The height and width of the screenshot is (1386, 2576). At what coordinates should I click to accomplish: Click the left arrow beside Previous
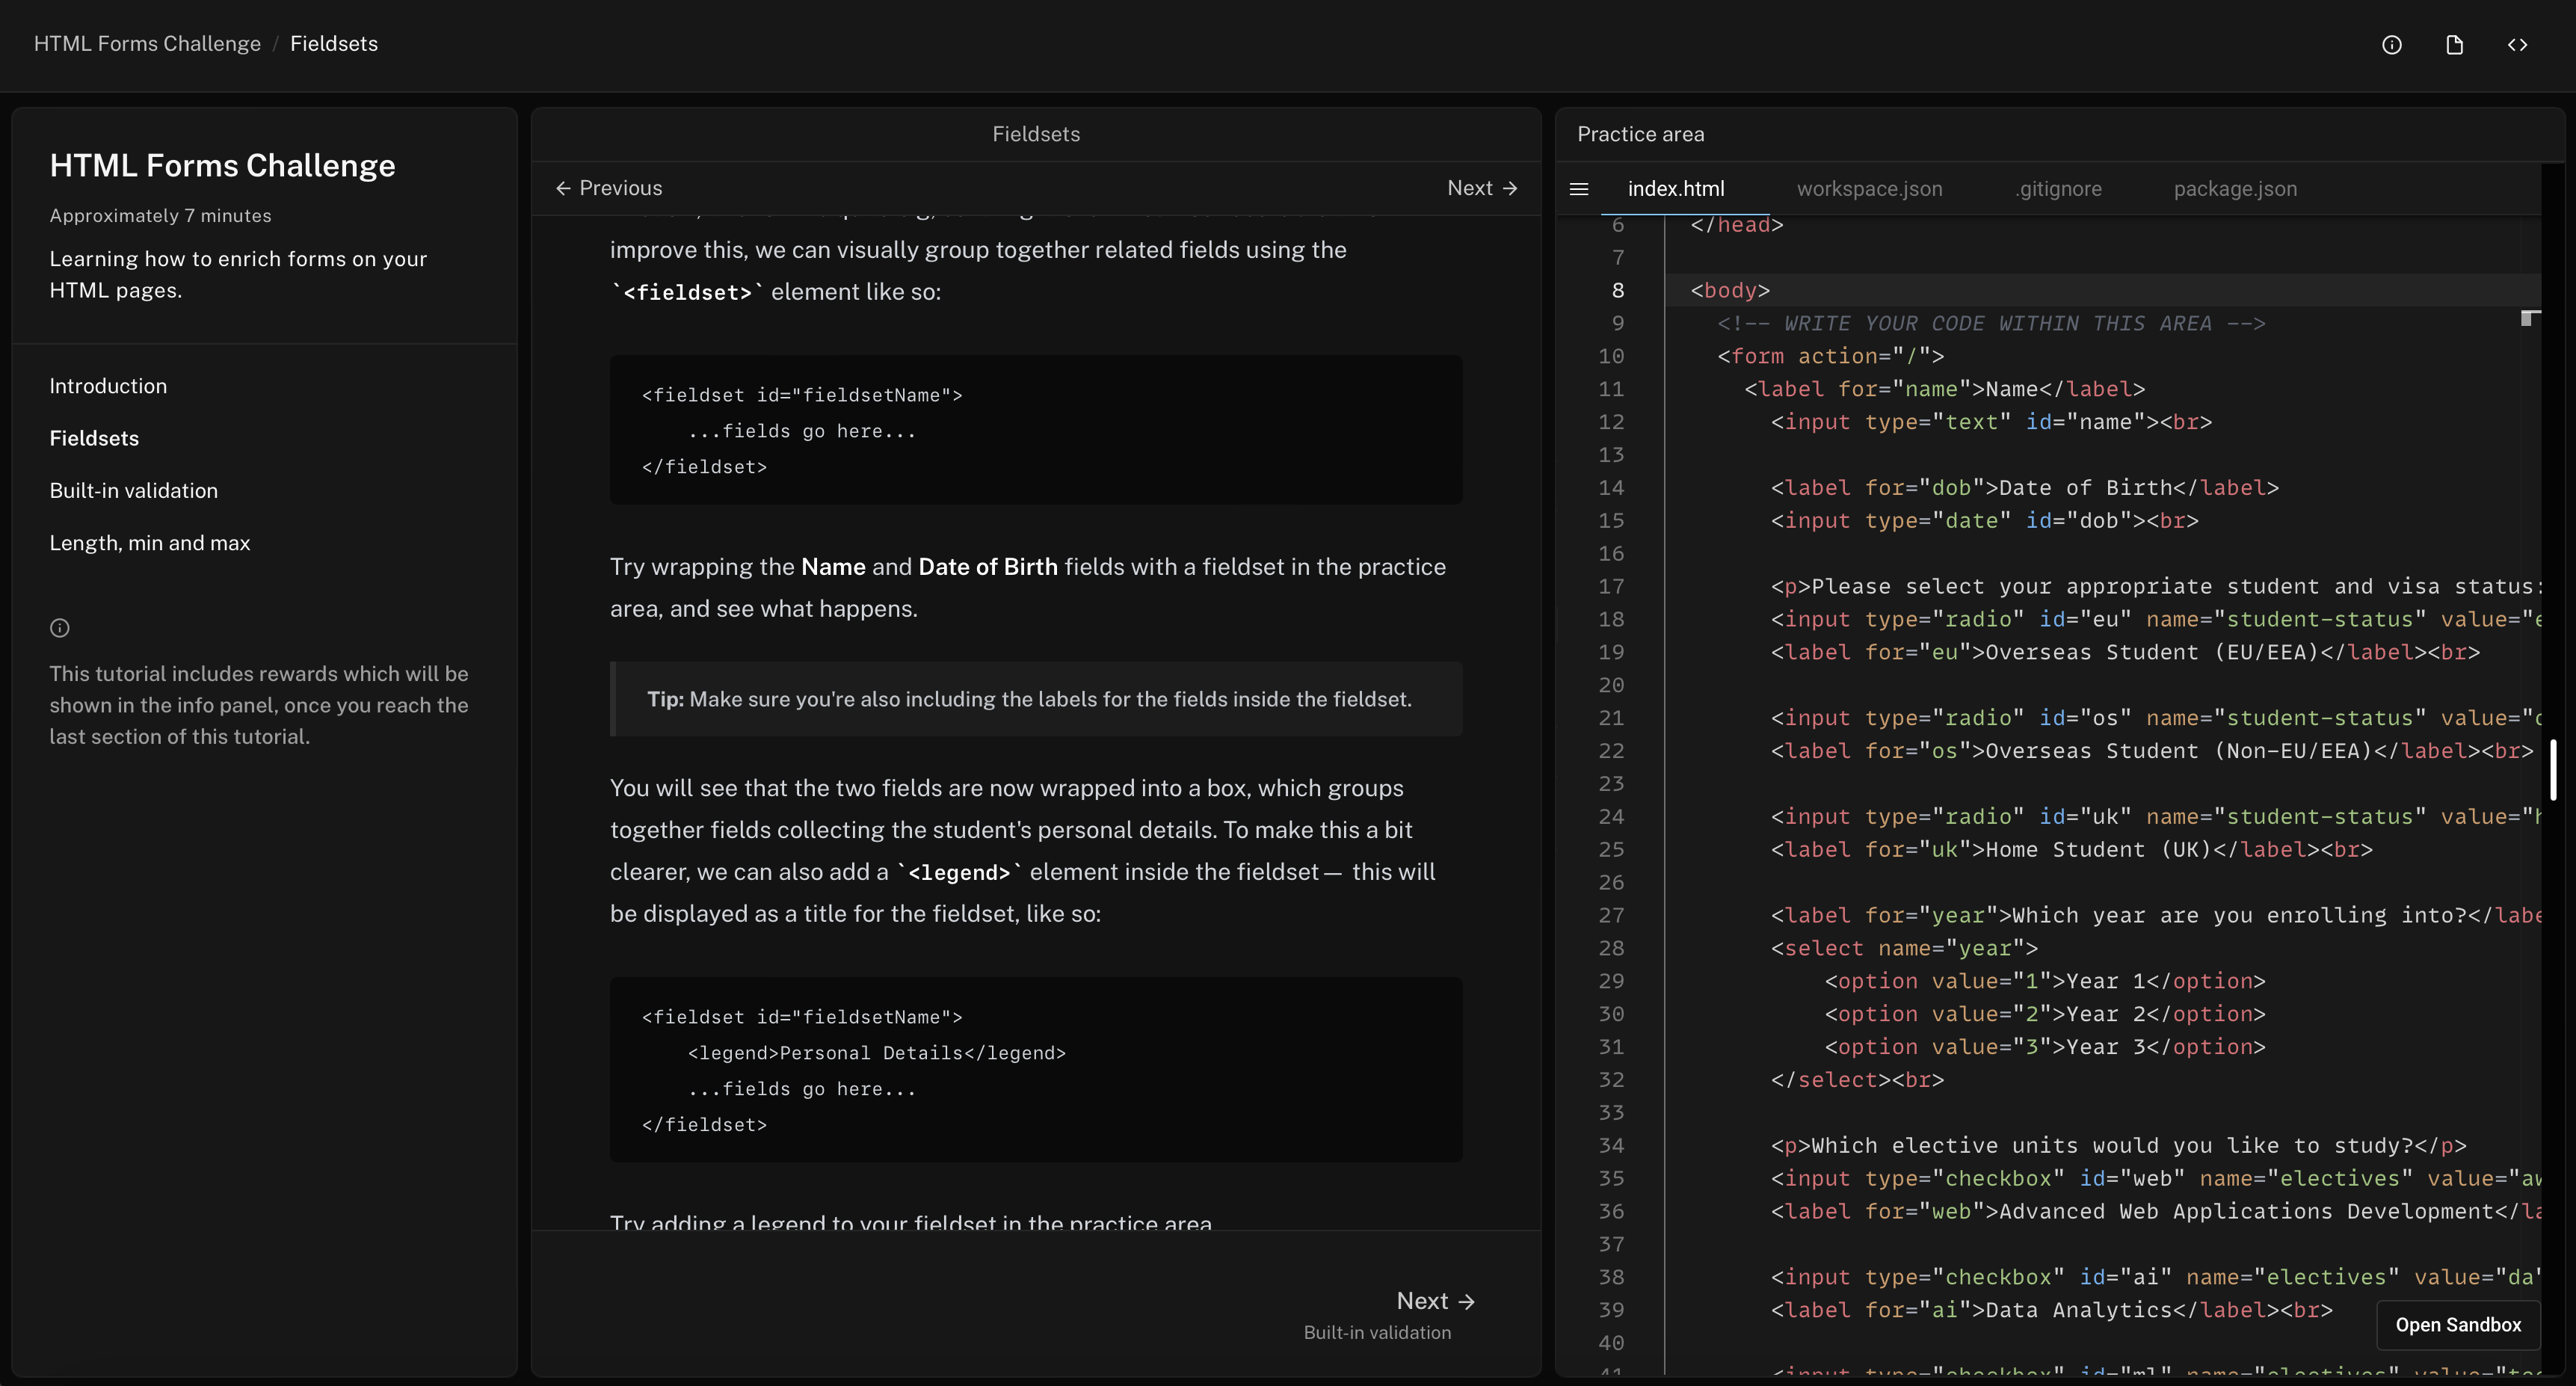[563, 188]
